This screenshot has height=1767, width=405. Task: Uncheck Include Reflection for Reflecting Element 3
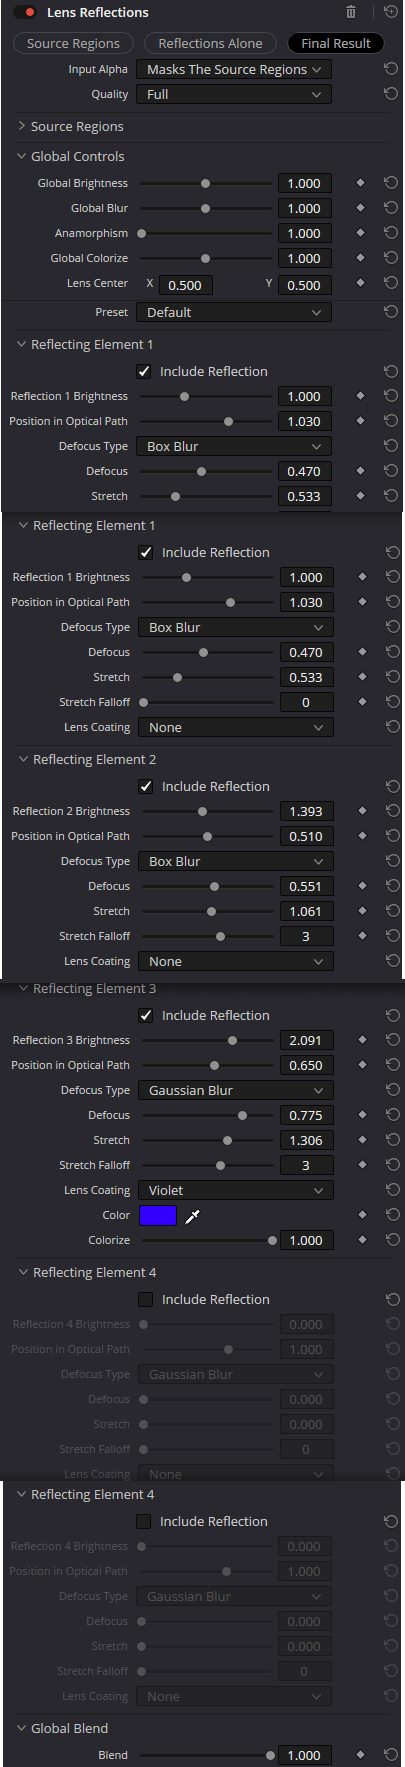(146, 1015)
